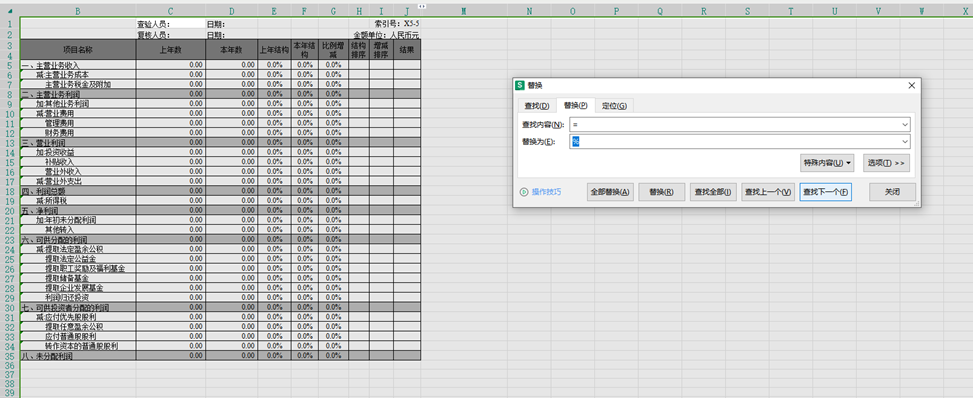Click the 查找全部(I) button

coord(713,192)
